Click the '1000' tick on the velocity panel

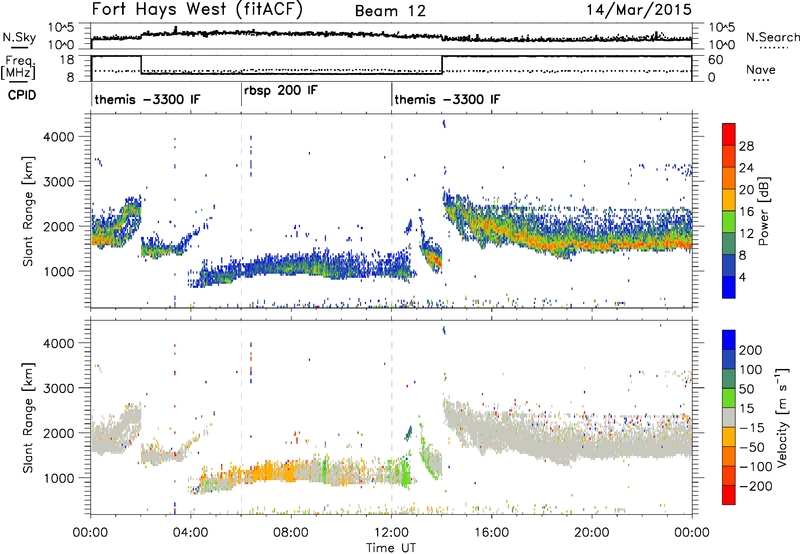click(x=59, y=478)
